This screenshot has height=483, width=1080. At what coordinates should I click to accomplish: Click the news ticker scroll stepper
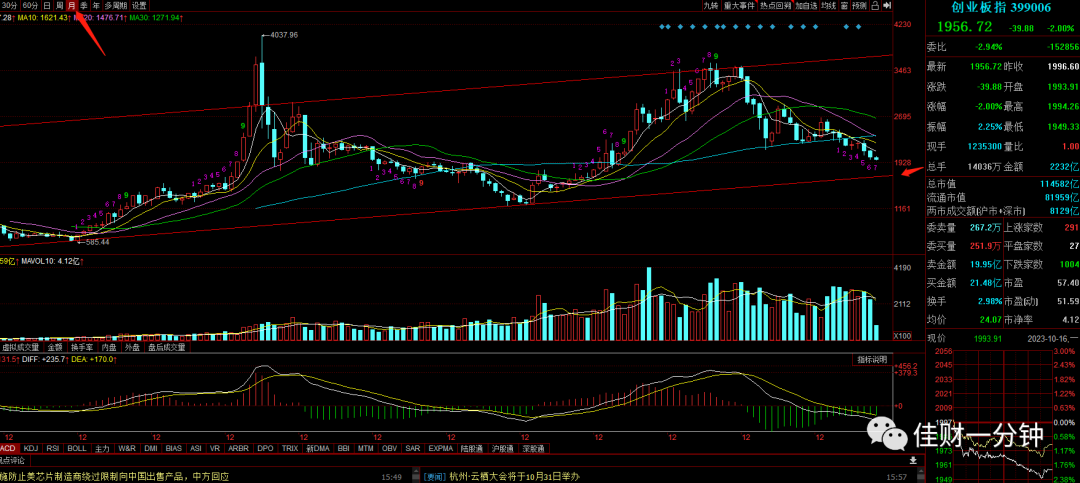point(415,475)
